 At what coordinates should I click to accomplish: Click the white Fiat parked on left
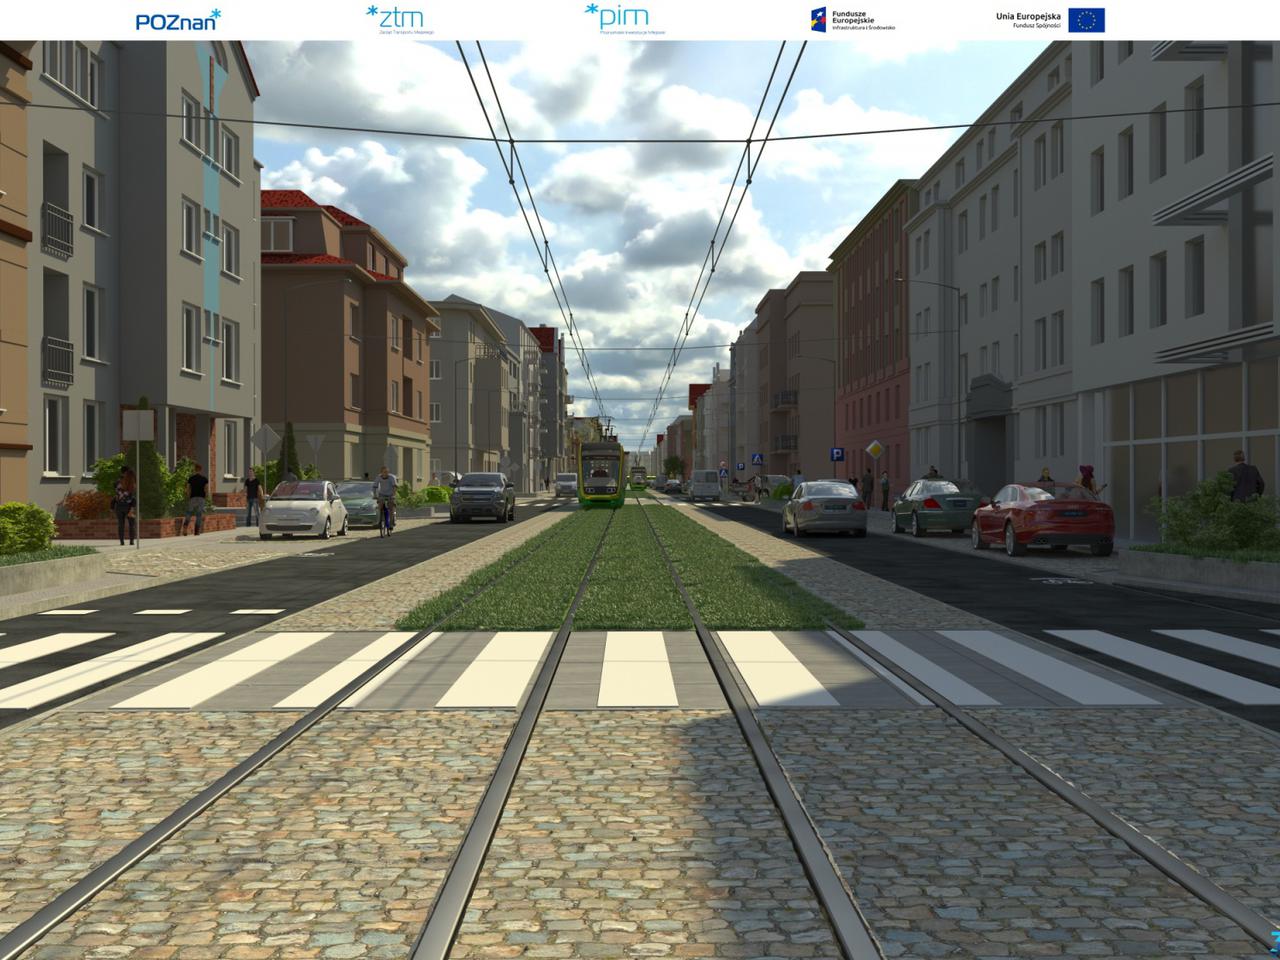(302, 508)
